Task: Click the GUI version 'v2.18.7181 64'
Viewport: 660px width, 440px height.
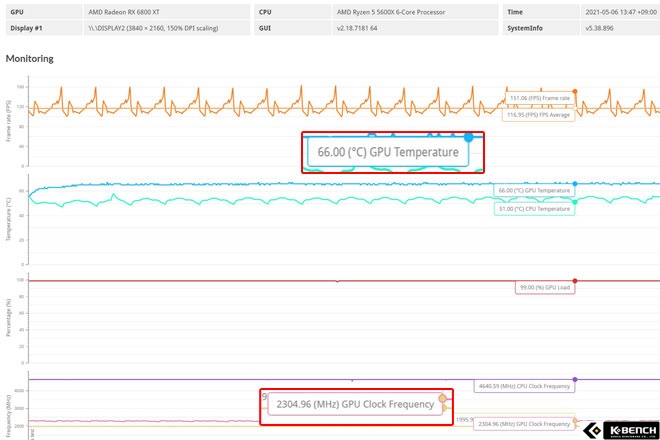Action: click(357, 28)
